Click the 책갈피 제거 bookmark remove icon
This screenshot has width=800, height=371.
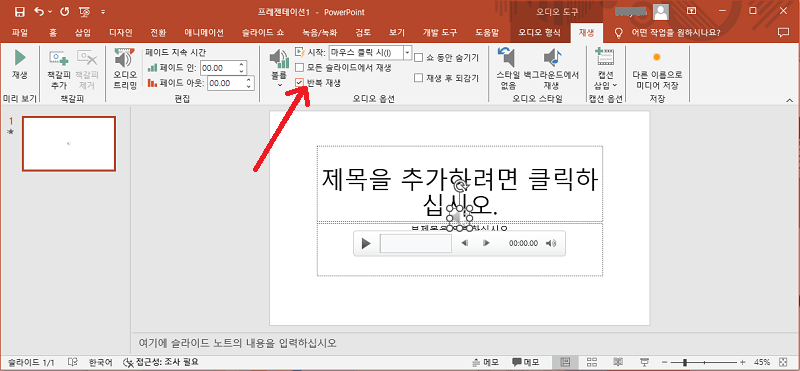click(x=88, y=69)
